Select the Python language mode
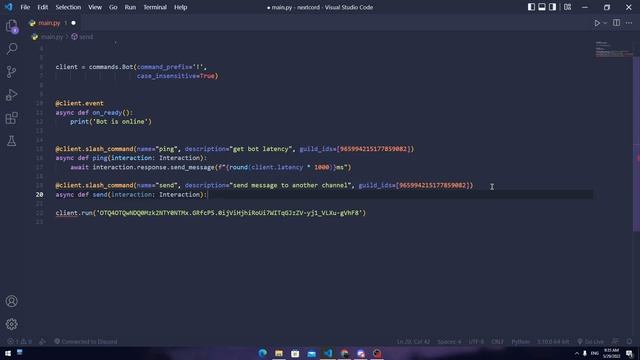This screenshot has height=360, width=640. [521, 341]
